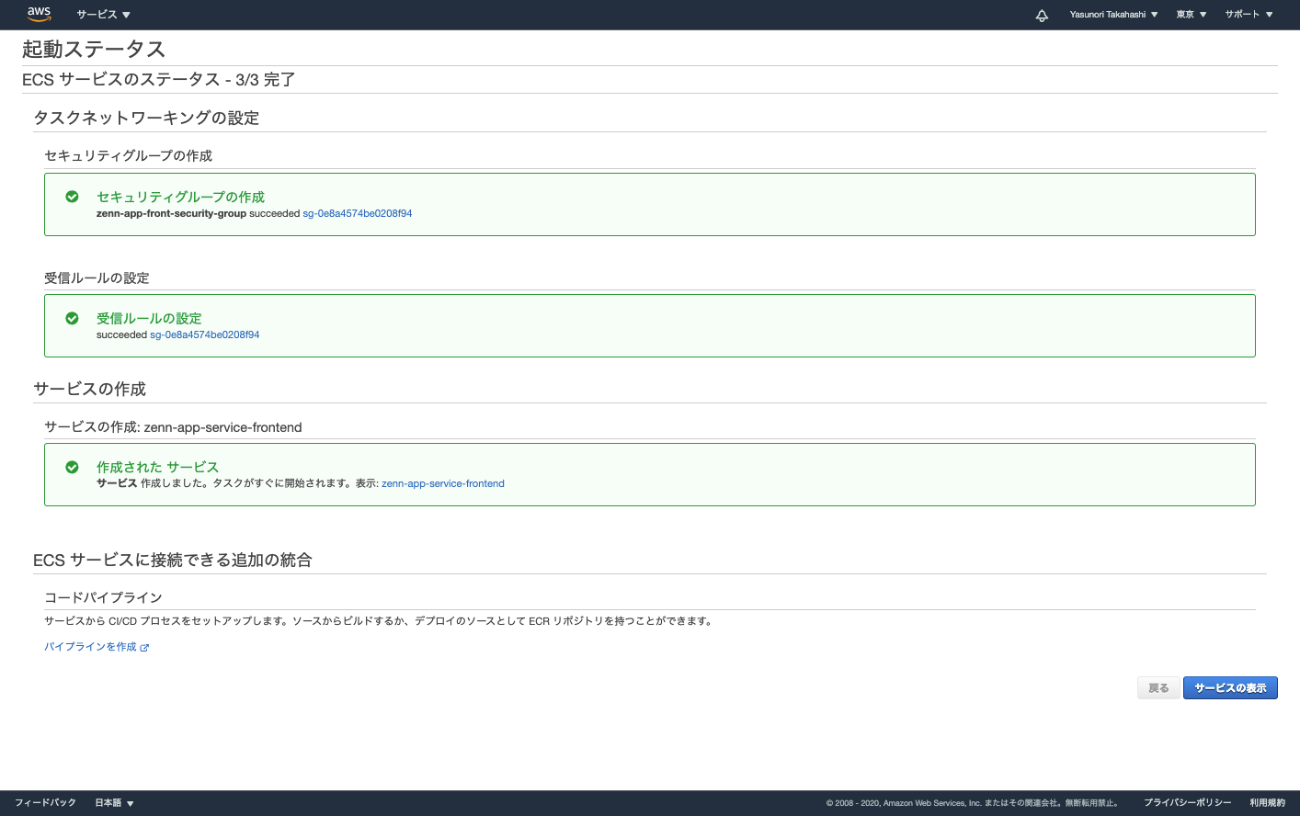Open the Yasunori Takahashi account menu
Image resolution: width=1300 pixels, height=816 pixels.
coord(1112,14)
